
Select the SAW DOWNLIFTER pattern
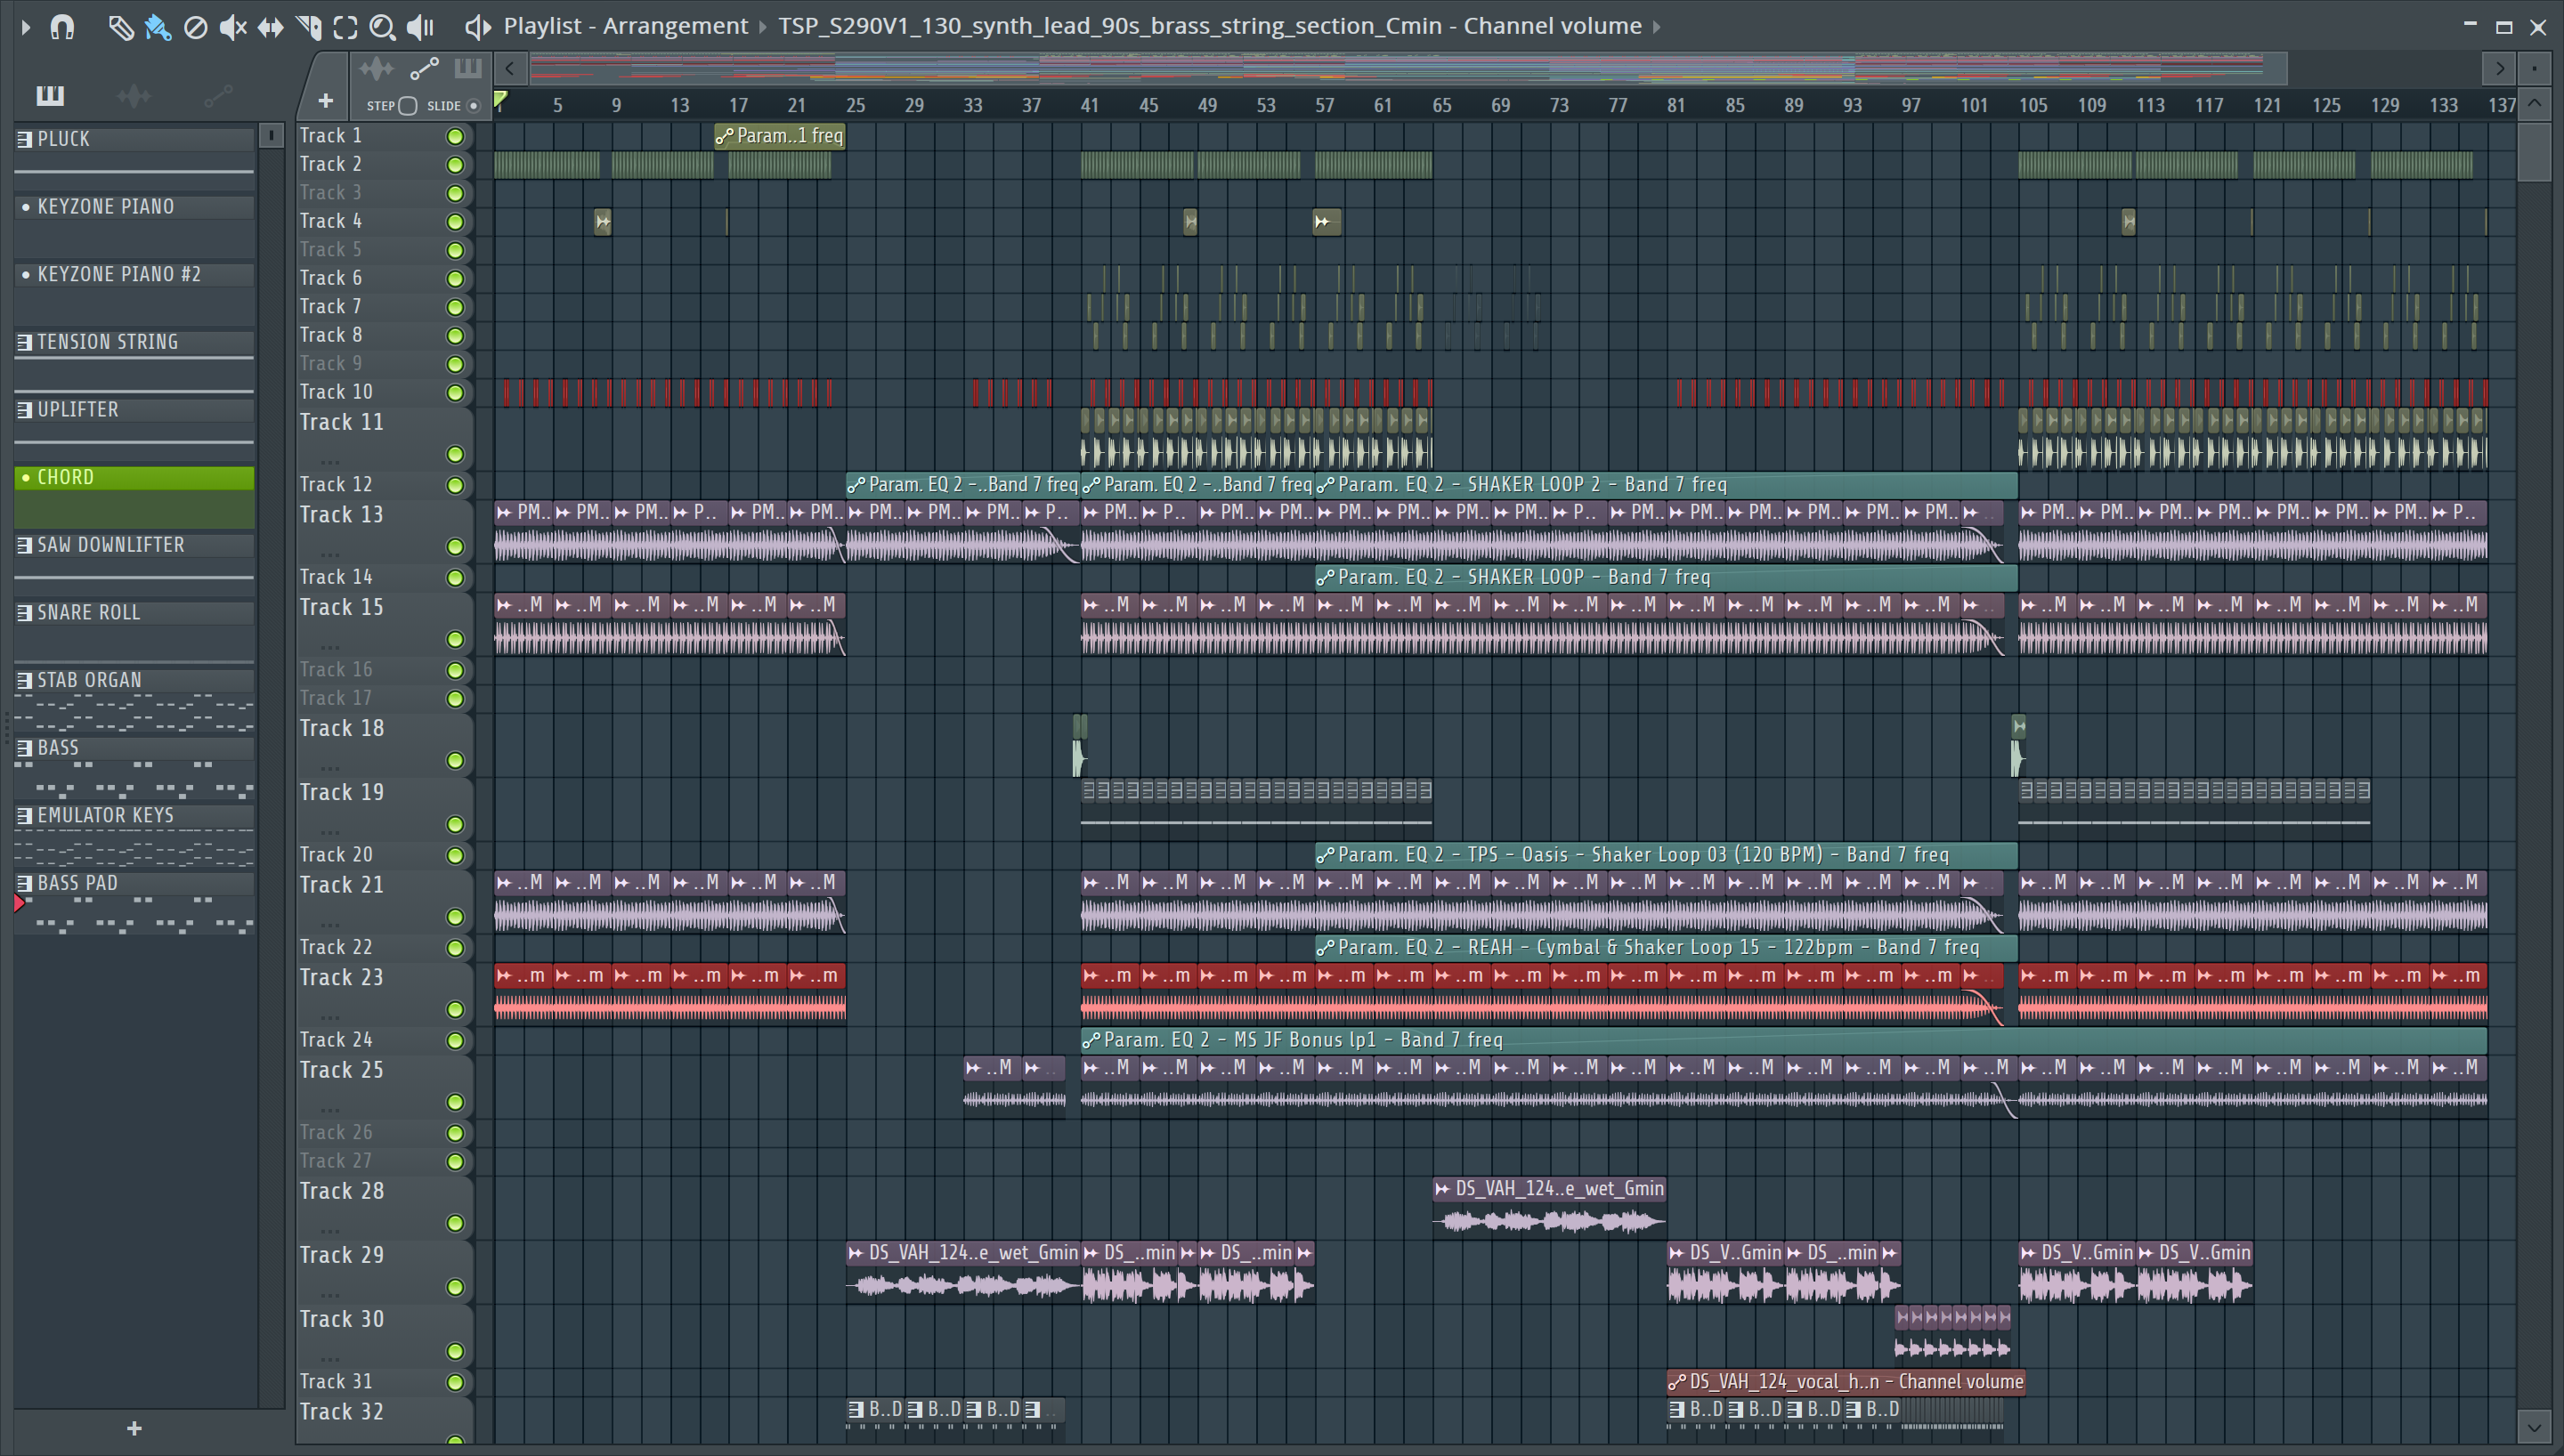coord(134,545)
